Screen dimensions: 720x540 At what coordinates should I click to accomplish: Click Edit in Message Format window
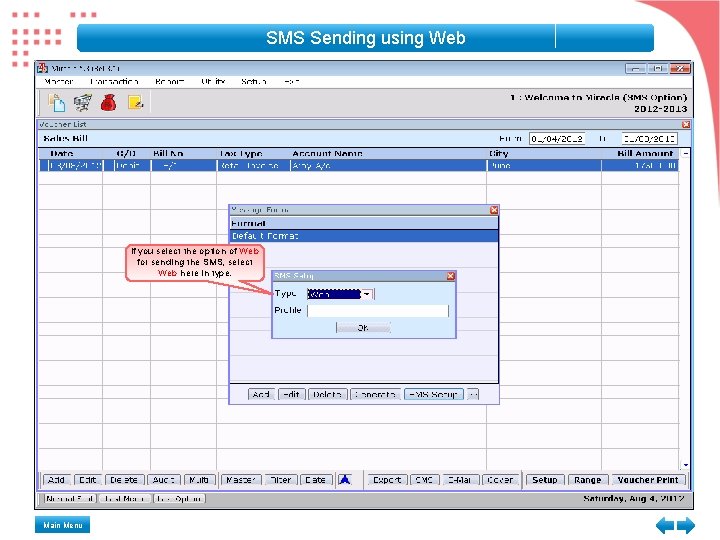coord(291,394)
